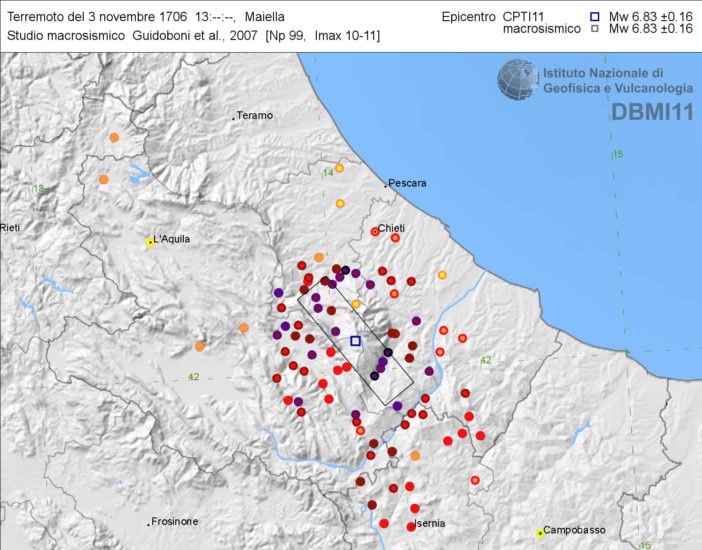Click the Frosinone city label
Image resolution: width=702 pixels, height=550 pixels.
pos(176,522)
